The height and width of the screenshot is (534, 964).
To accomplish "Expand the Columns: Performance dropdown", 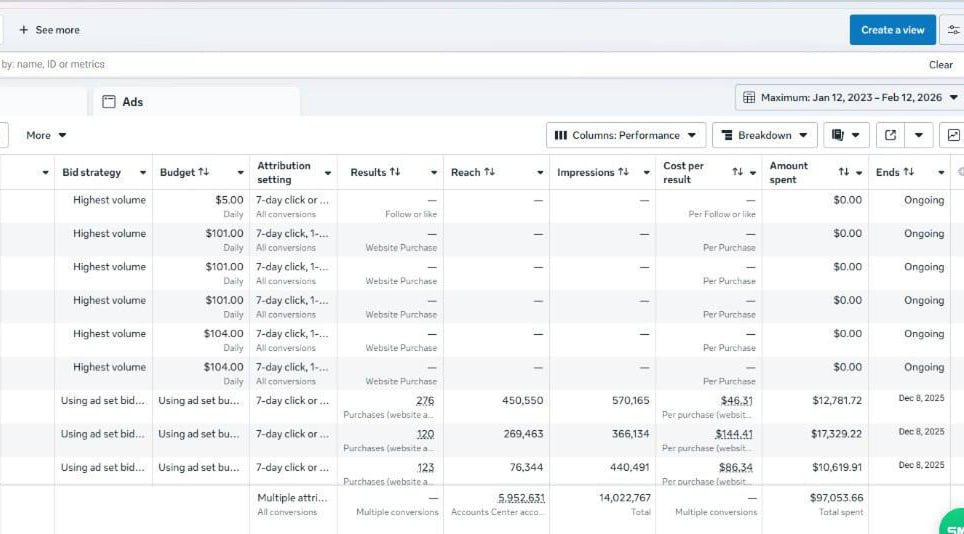I will point(625,135).
